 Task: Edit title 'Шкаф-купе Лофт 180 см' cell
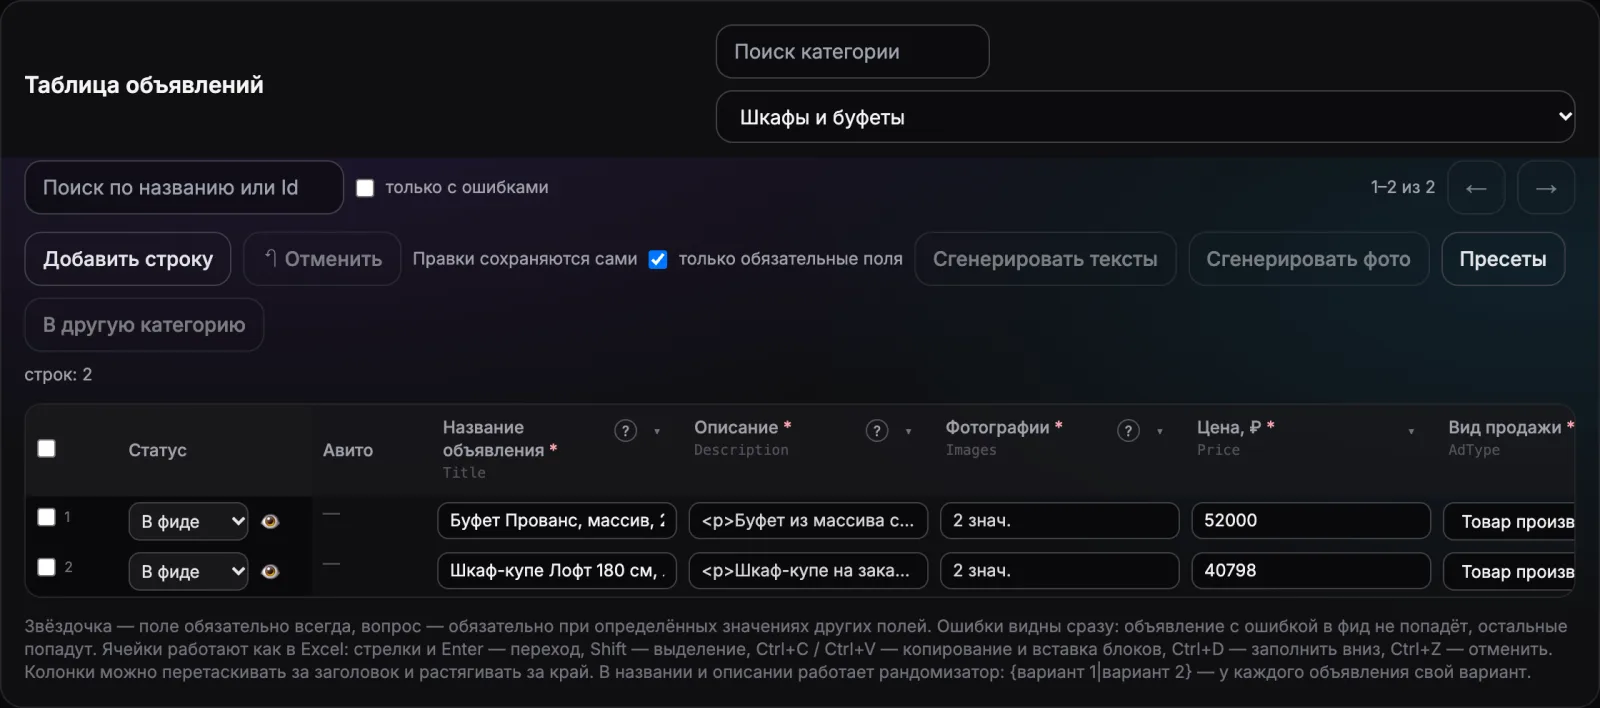point(557,571)
